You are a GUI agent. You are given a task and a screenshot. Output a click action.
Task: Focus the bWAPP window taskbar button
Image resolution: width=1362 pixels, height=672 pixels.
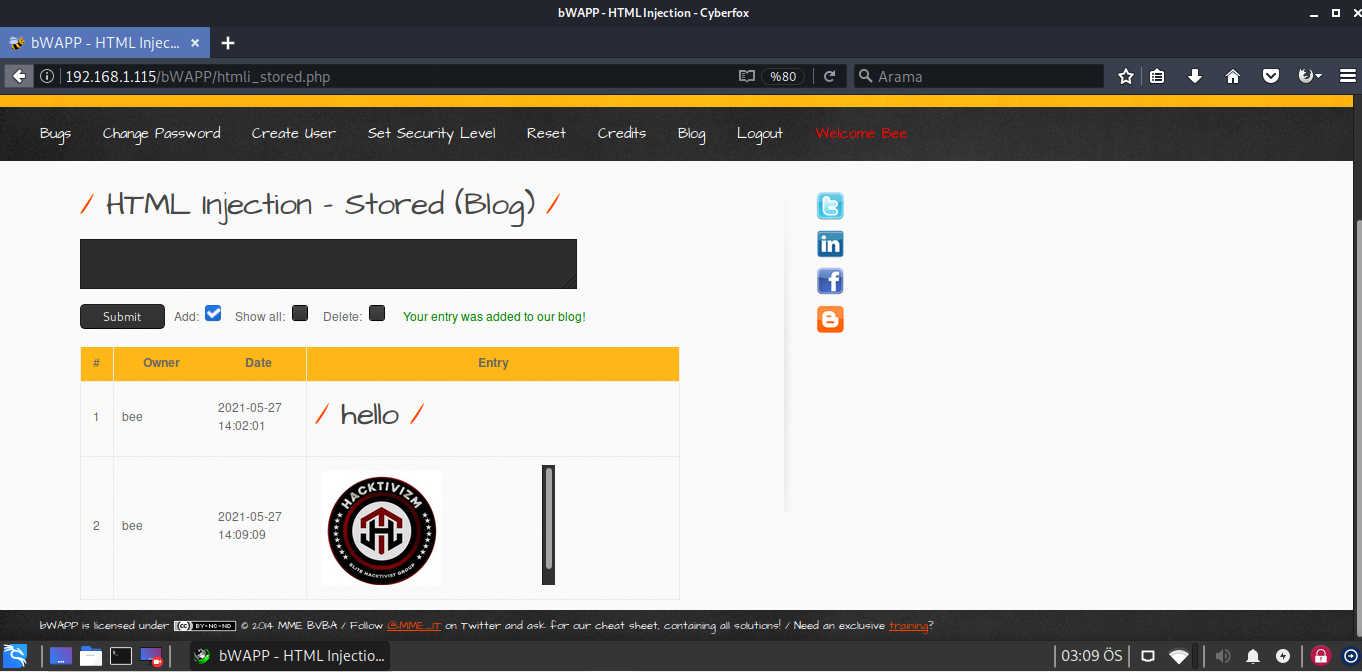(x=290, y=656)
